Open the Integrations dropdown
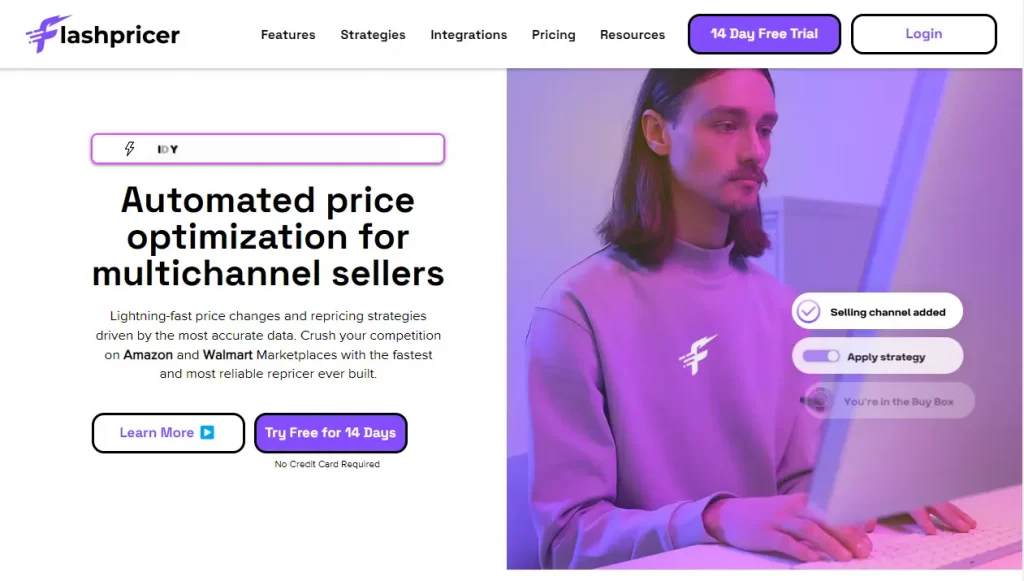 pos(468,35)
